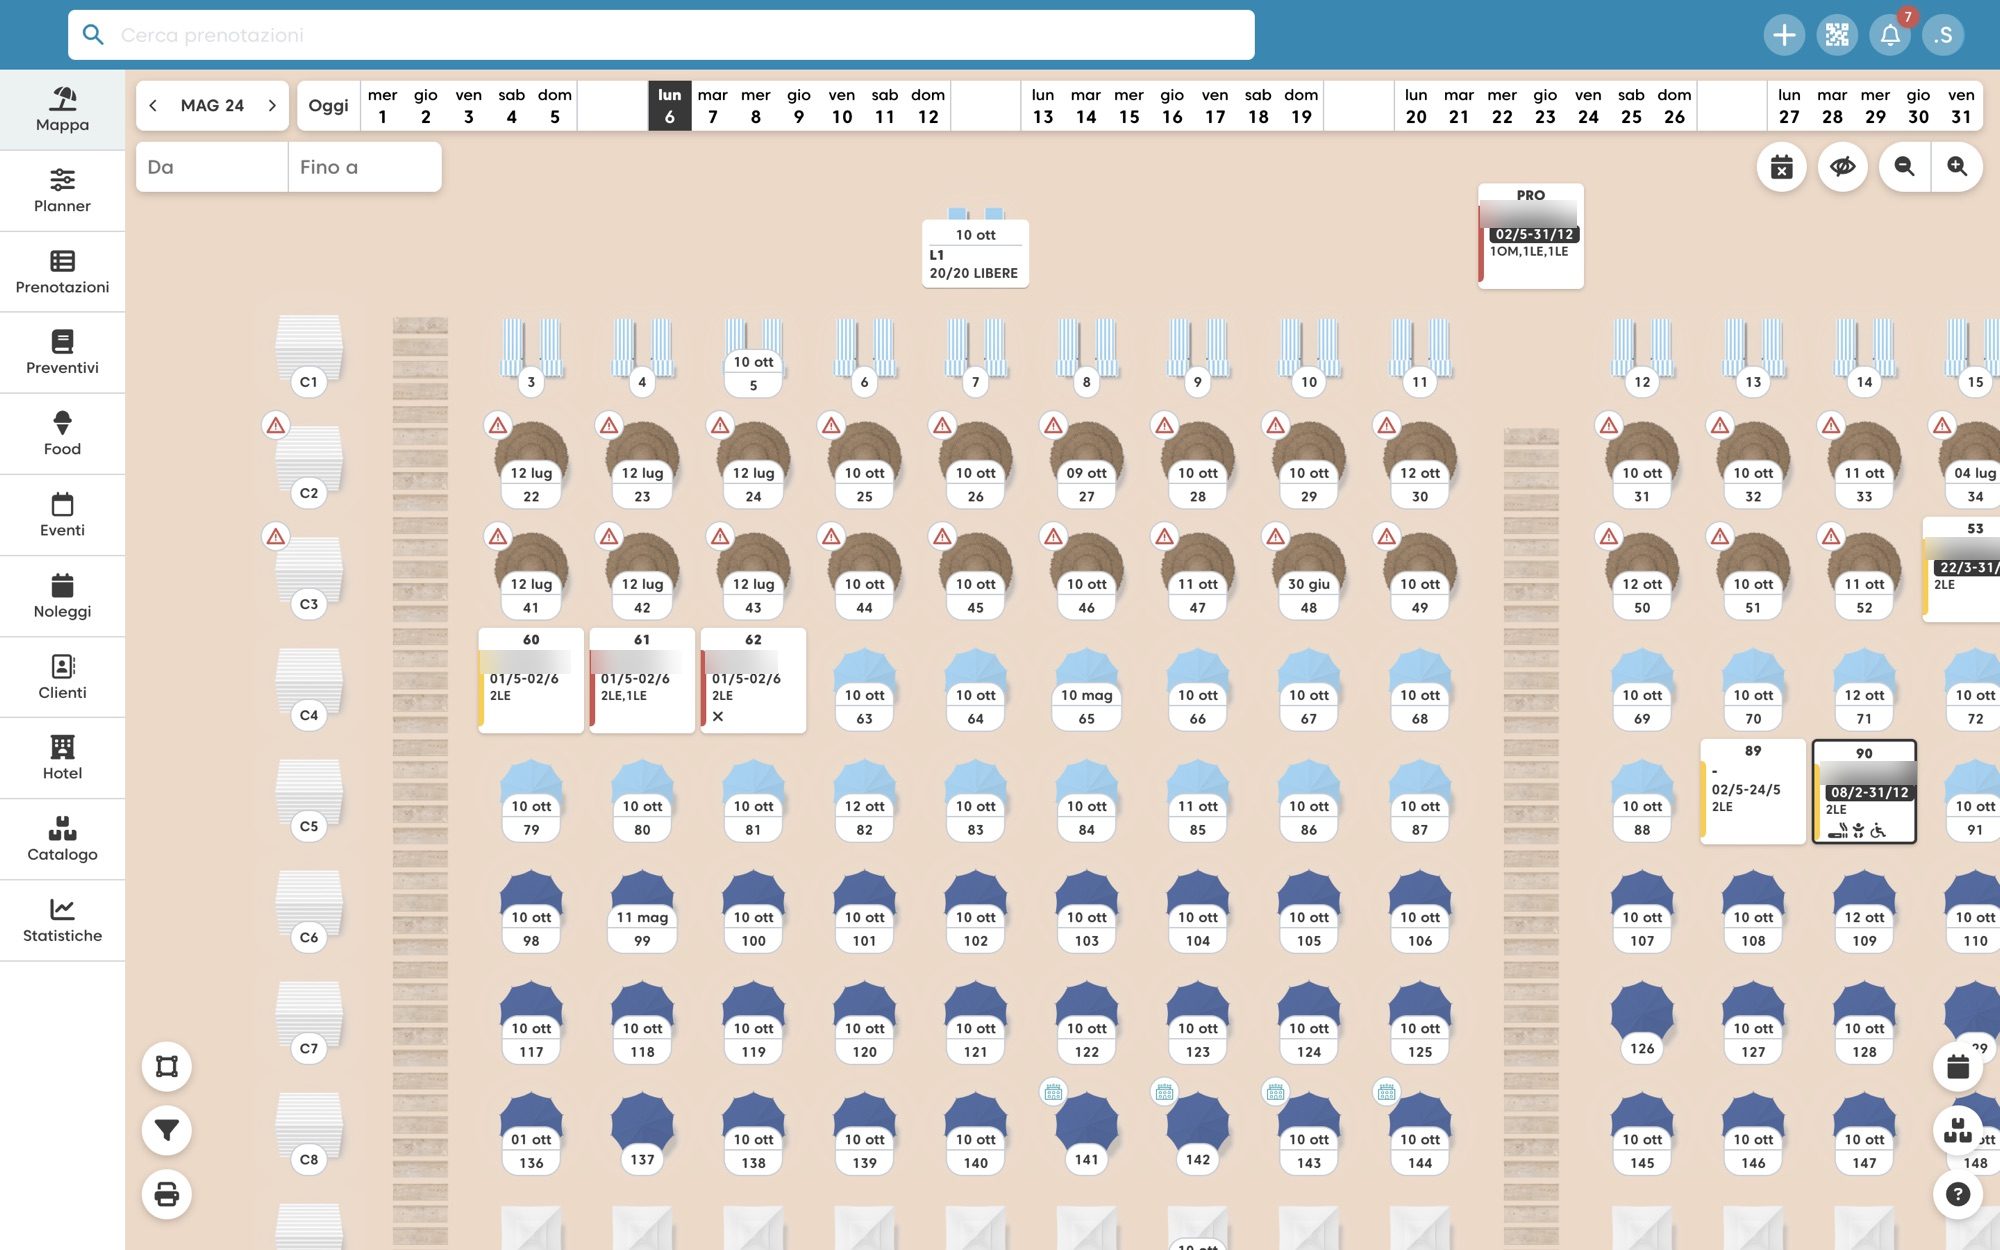Open the help question mark button
This screenshot has height=1250, width=2000.
(x=1958, y=1194)
